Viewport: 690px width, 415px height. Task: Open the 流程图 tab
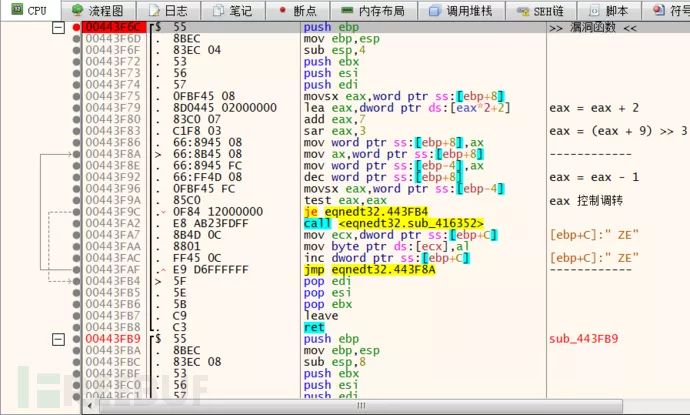click(98, 11)
